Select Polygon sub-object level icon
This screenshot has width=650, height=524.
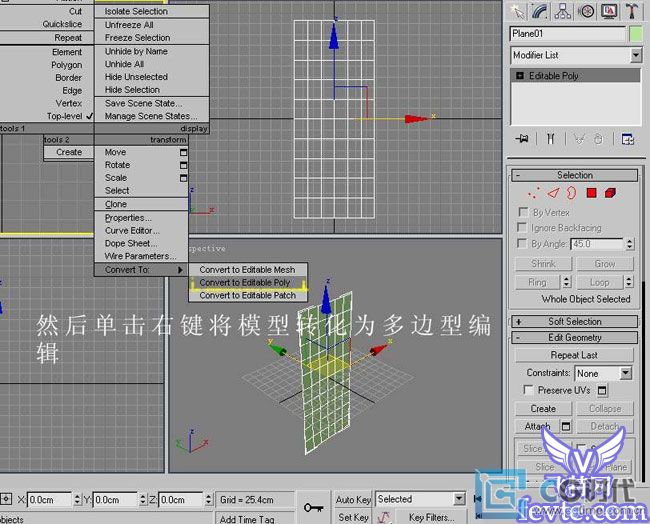click(592, 193)
